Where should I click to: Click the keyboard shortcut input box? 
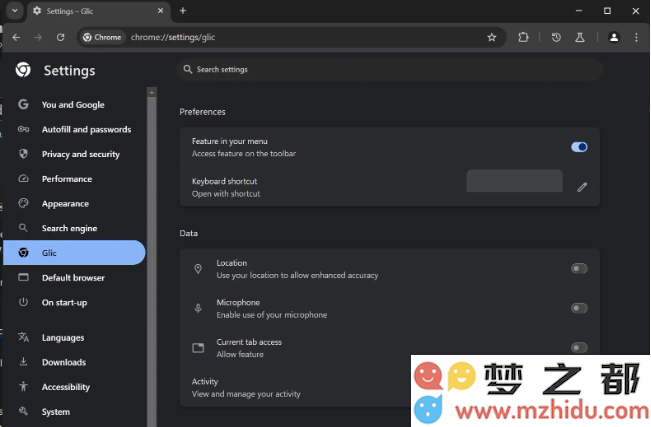[x=514, y=181]
